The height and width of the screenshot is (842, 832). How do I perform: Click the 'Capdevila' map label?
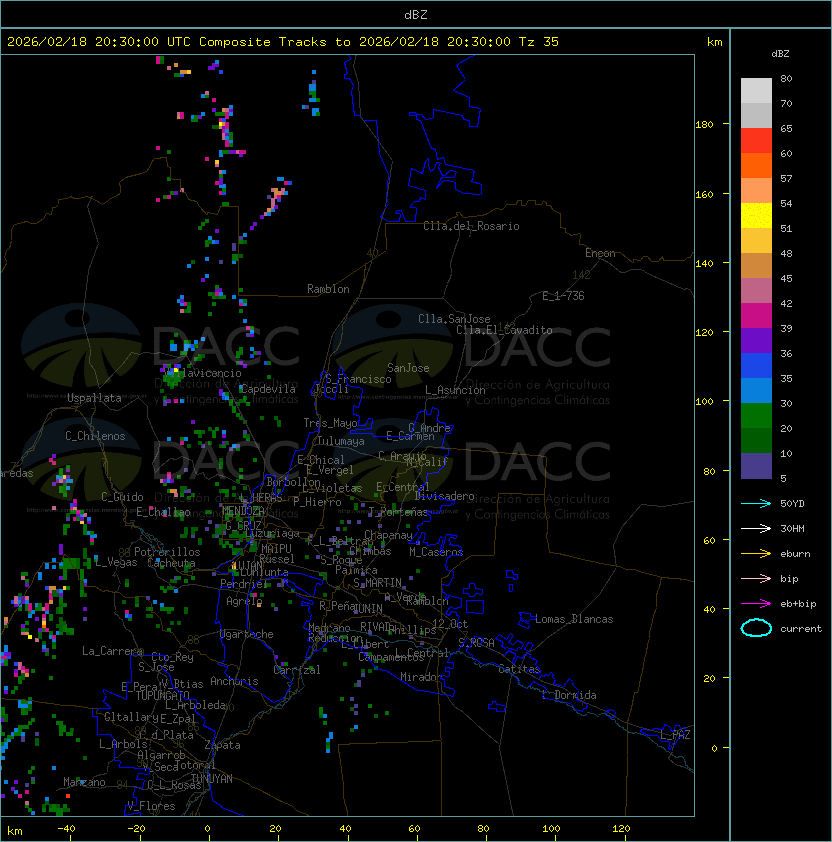[x=267, y=389]
